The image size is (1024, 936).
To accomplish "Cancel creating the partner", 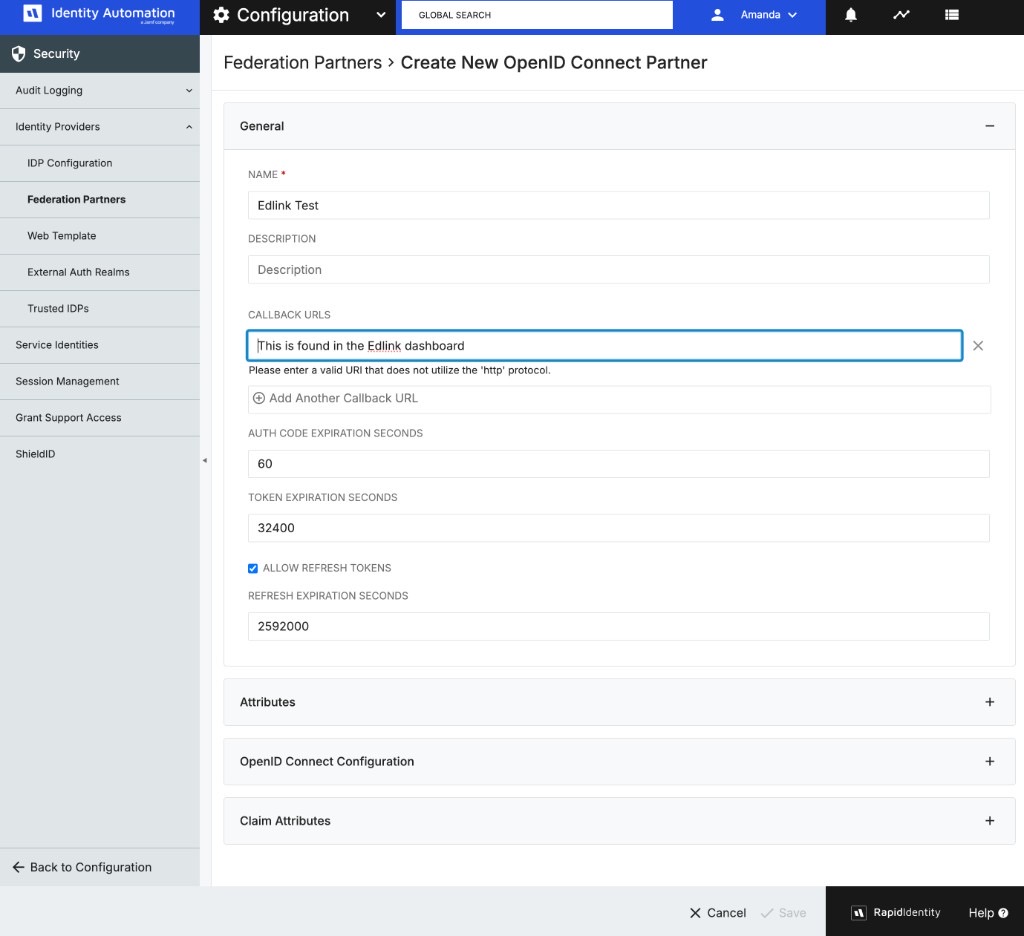I will (x=718, y=912).
